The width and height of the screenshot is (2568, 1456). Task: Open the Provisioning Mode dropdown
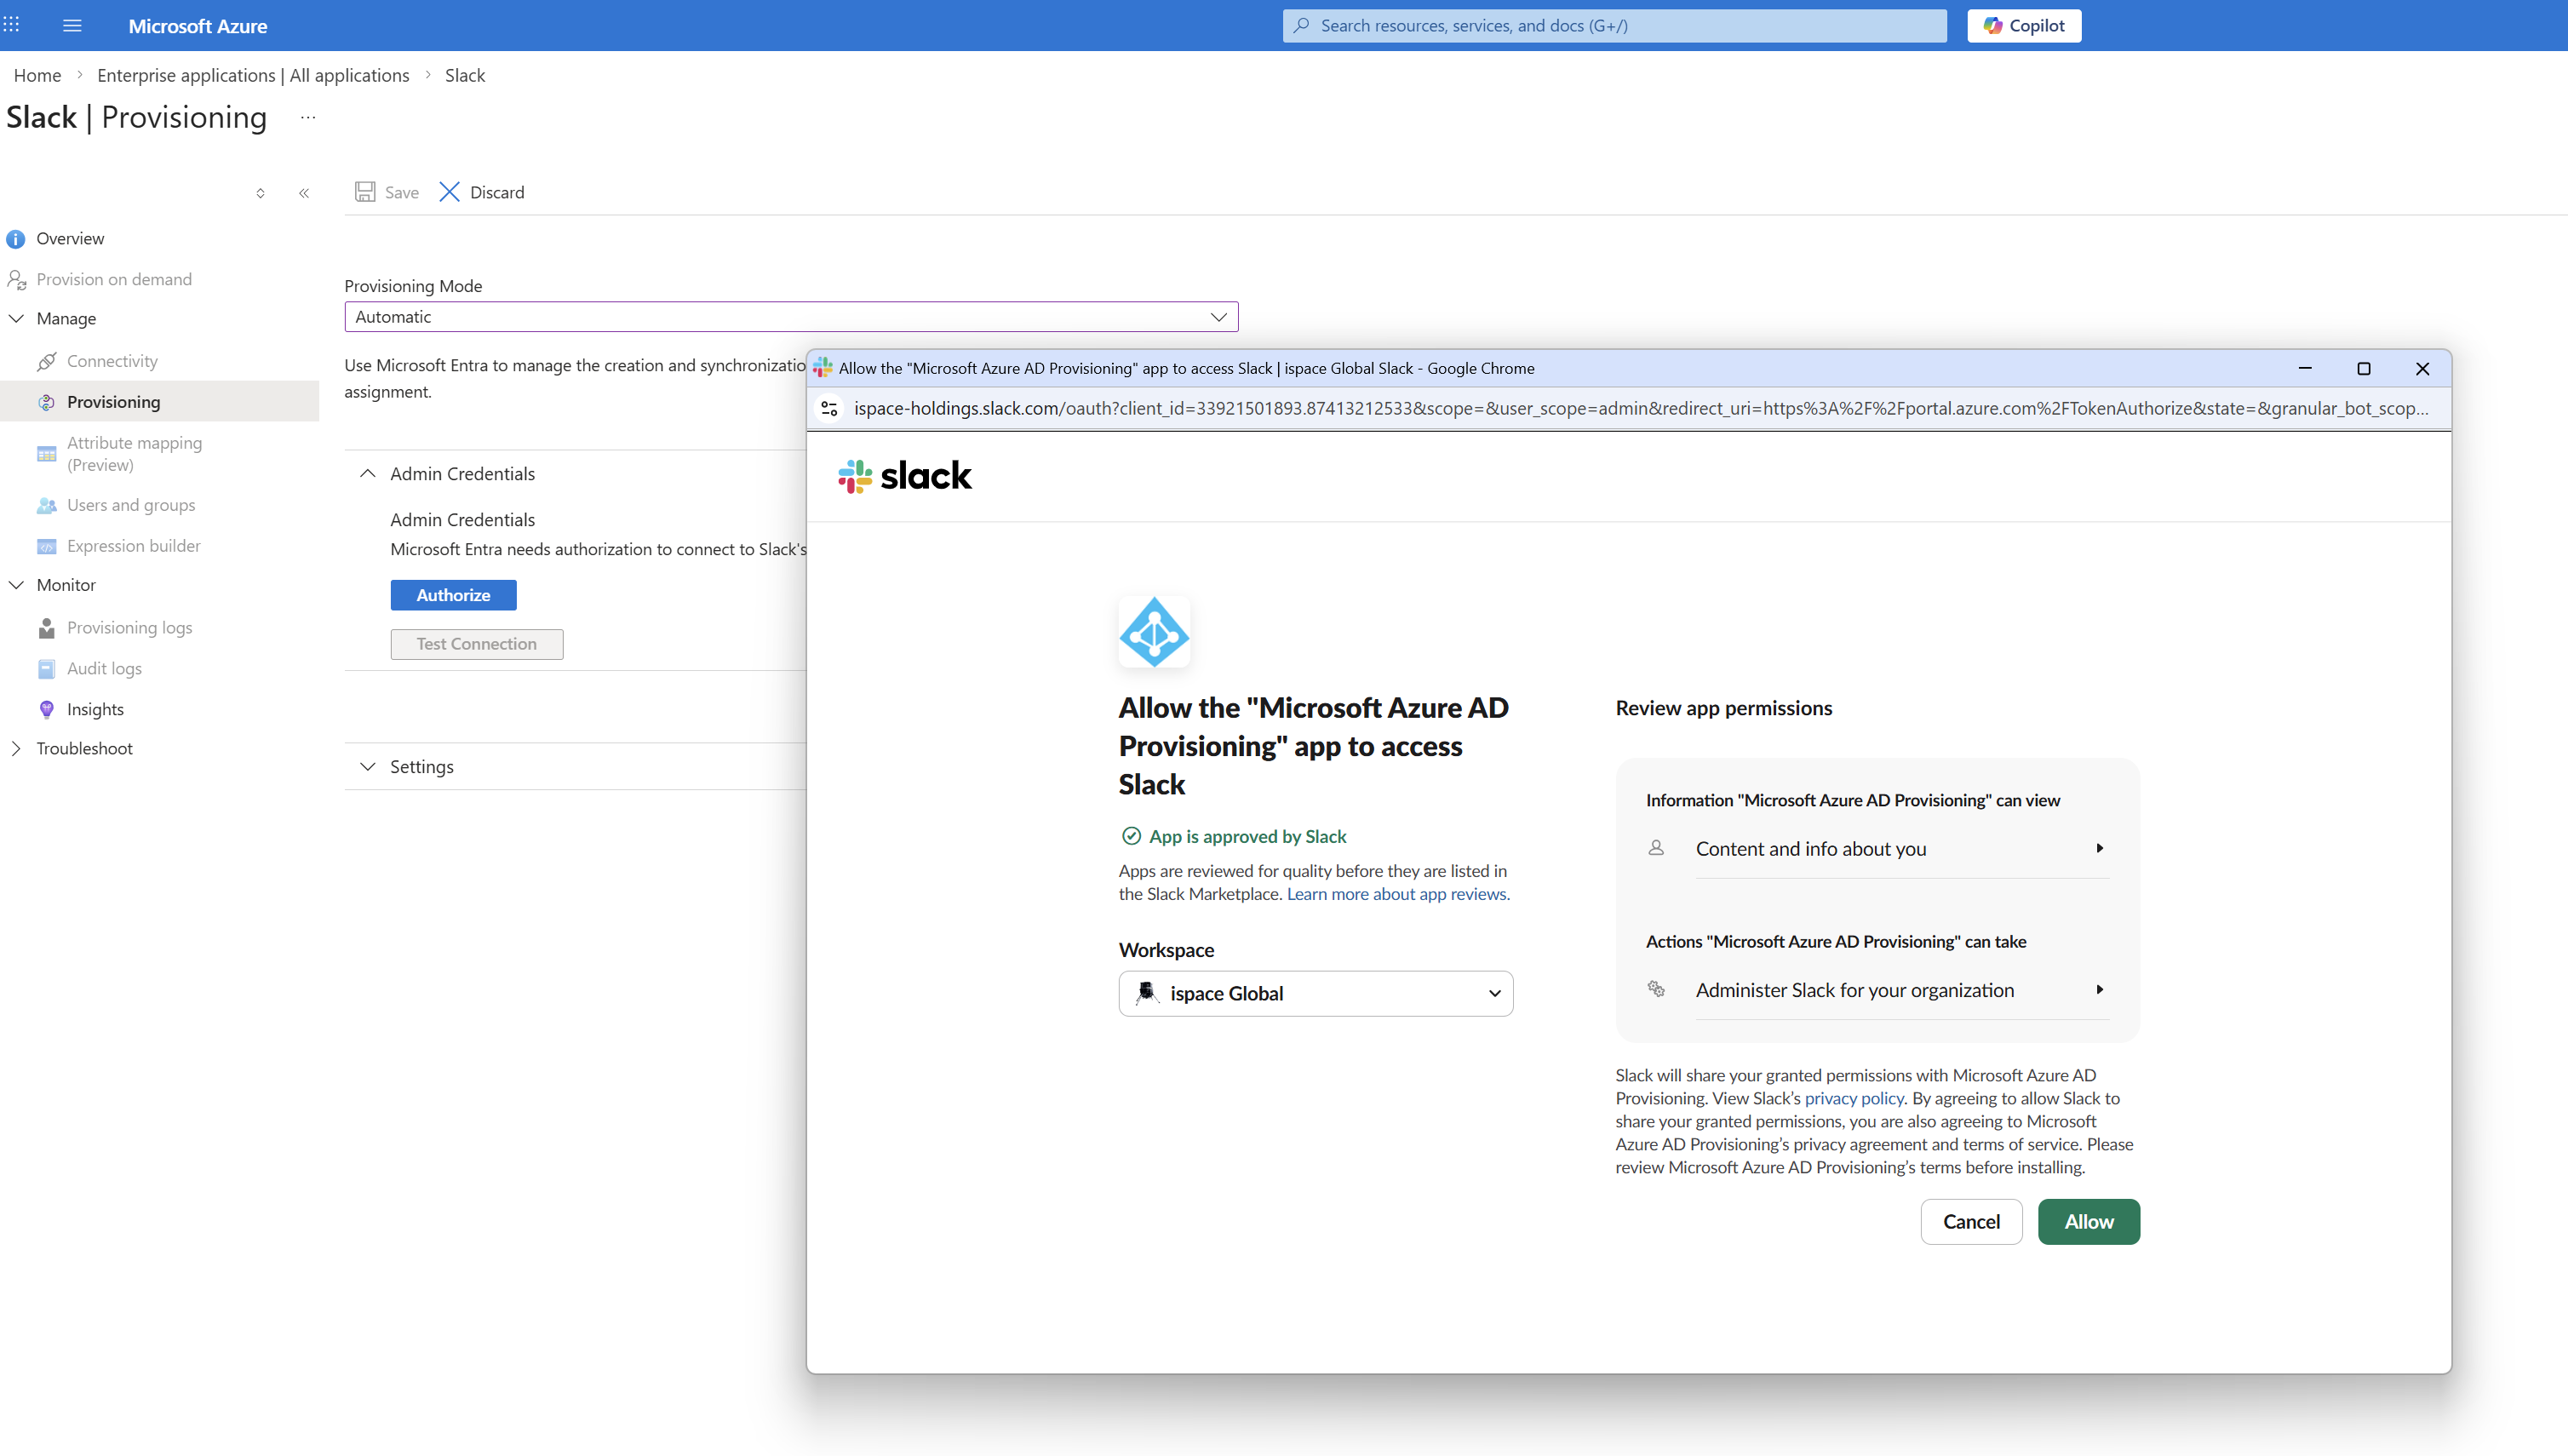(x=790, y=317)
